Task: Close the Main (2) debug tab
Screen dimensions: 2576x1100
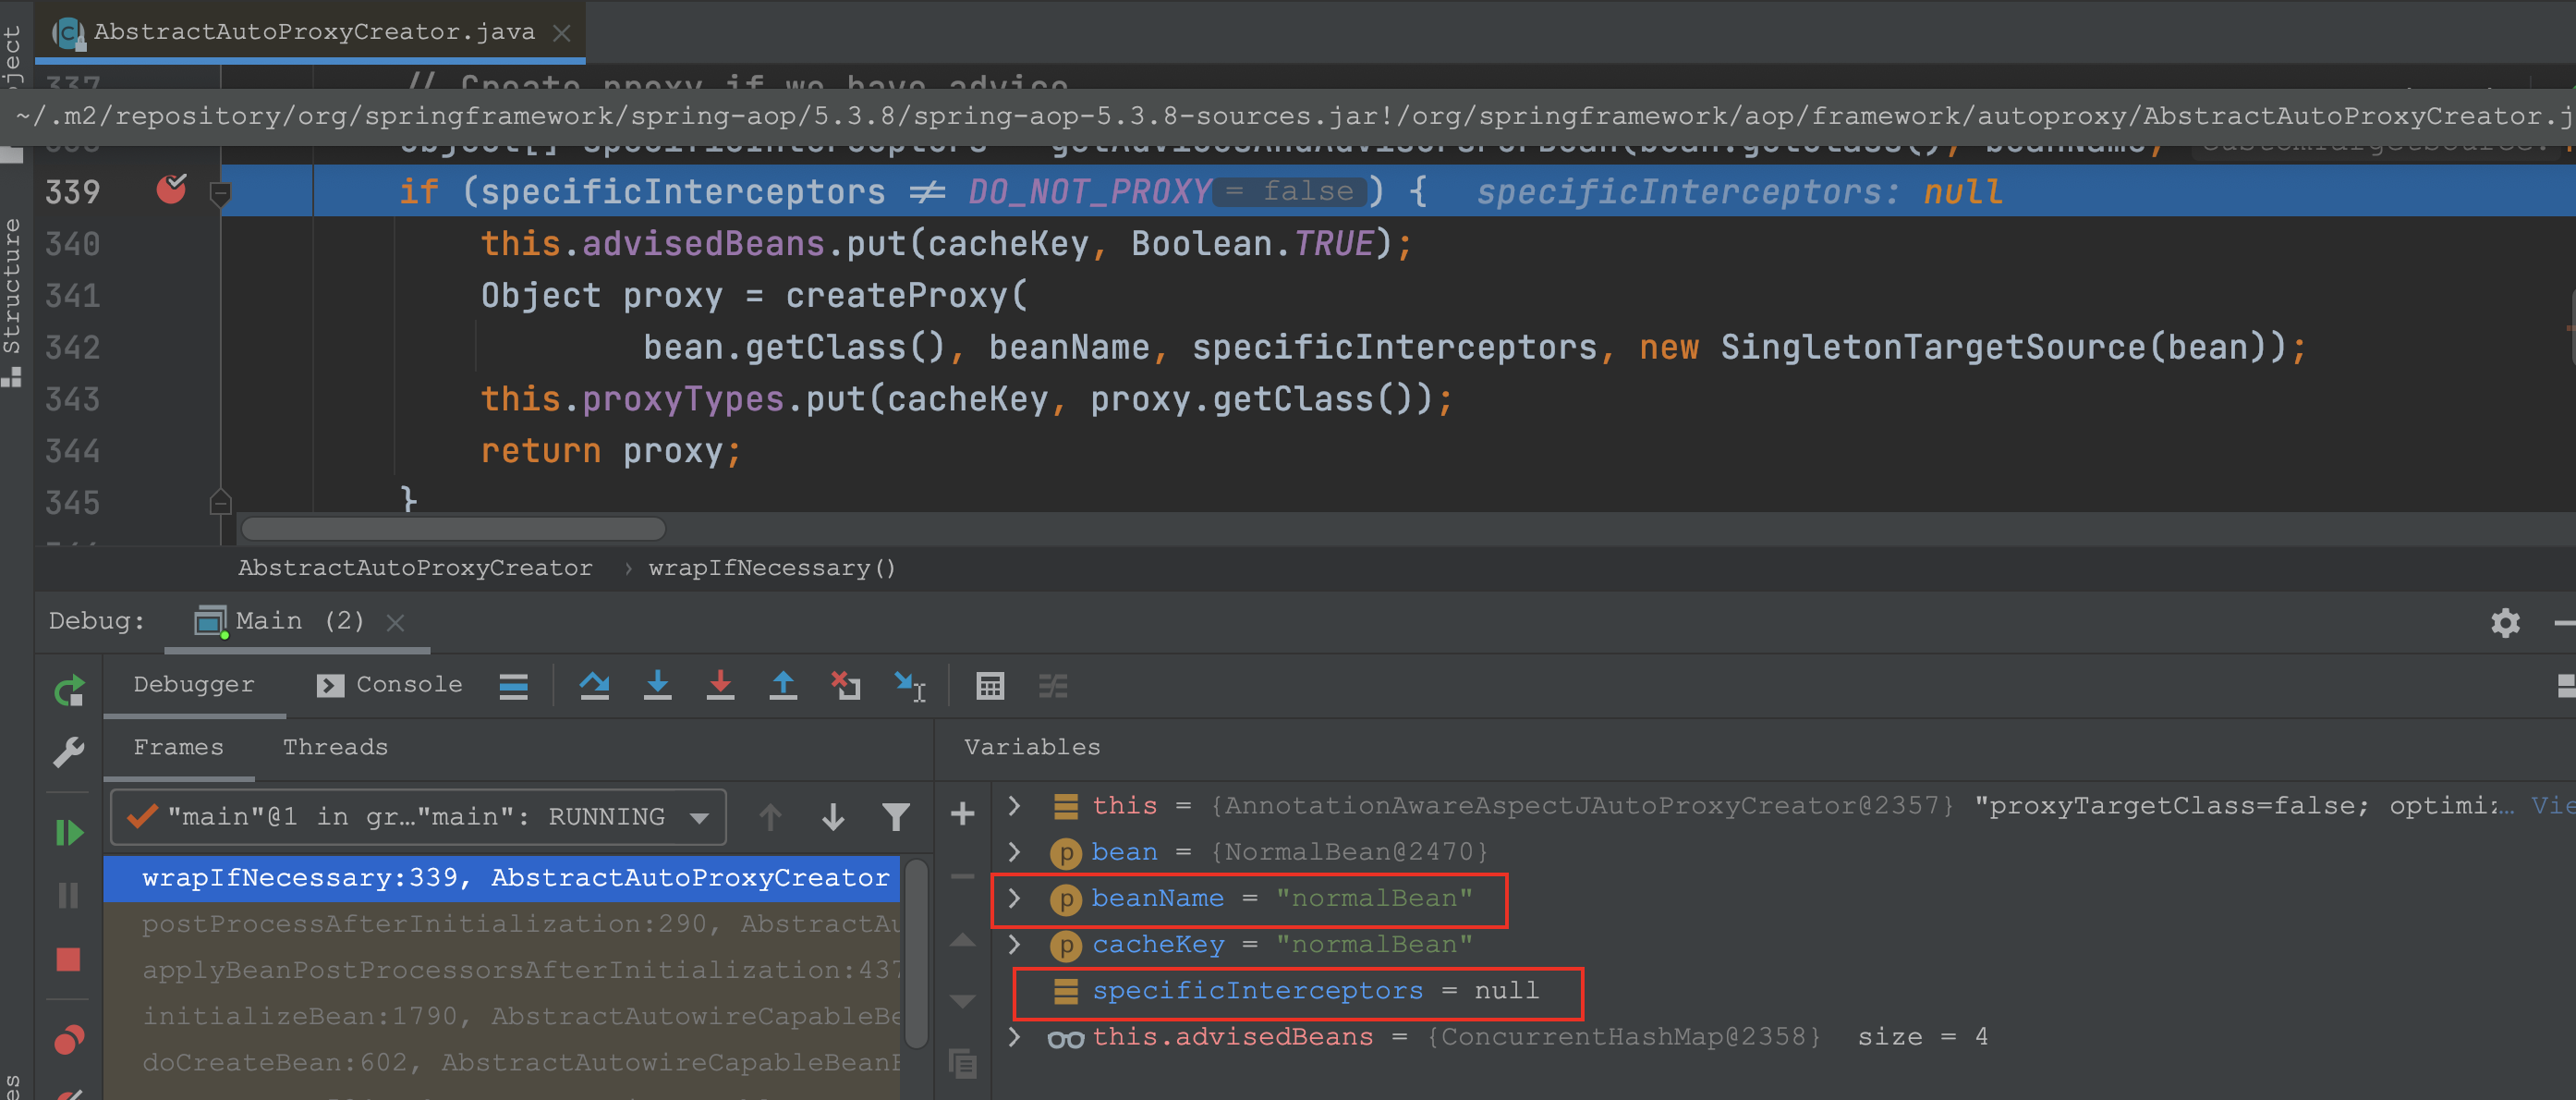Action: (x=395, y=623)
